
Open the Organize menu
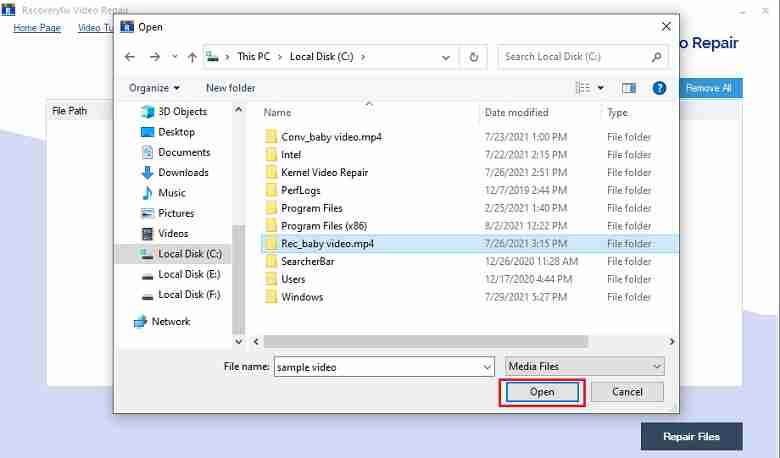pos(154,88)
